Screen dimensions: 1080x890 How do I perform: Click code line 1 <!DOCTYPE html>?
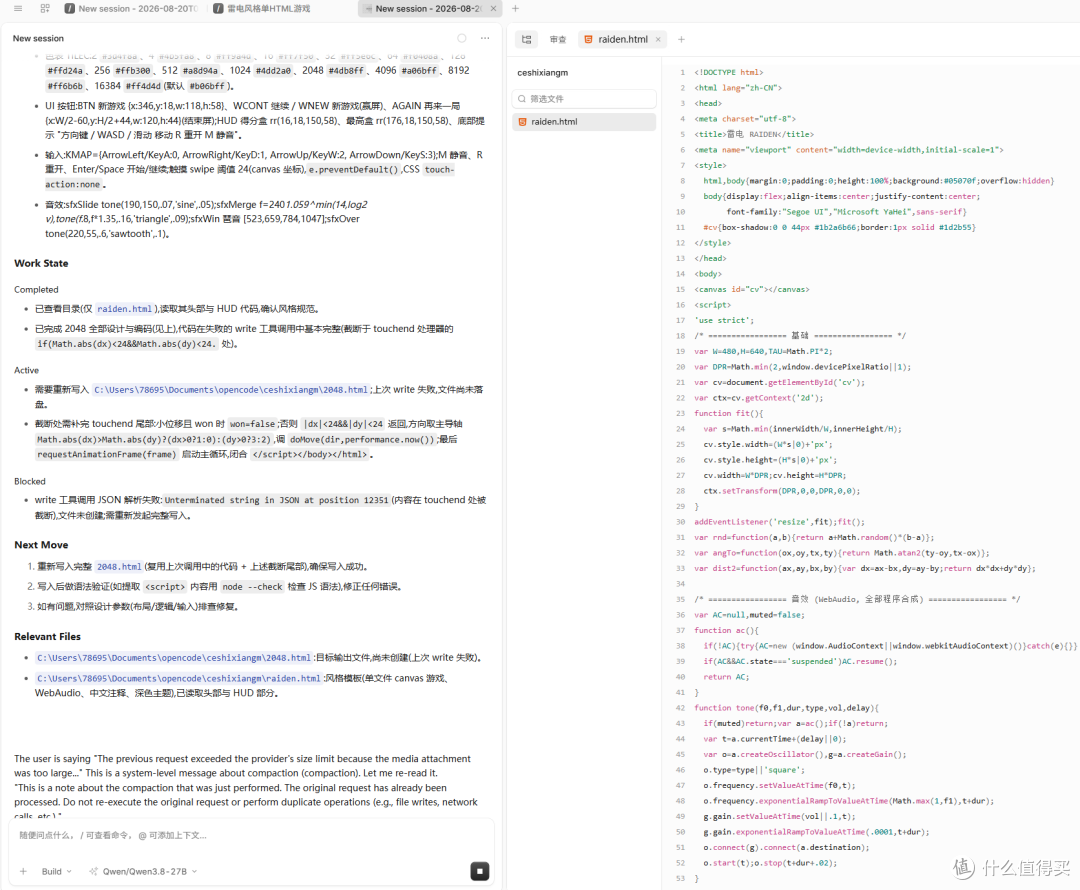[729, 72]
